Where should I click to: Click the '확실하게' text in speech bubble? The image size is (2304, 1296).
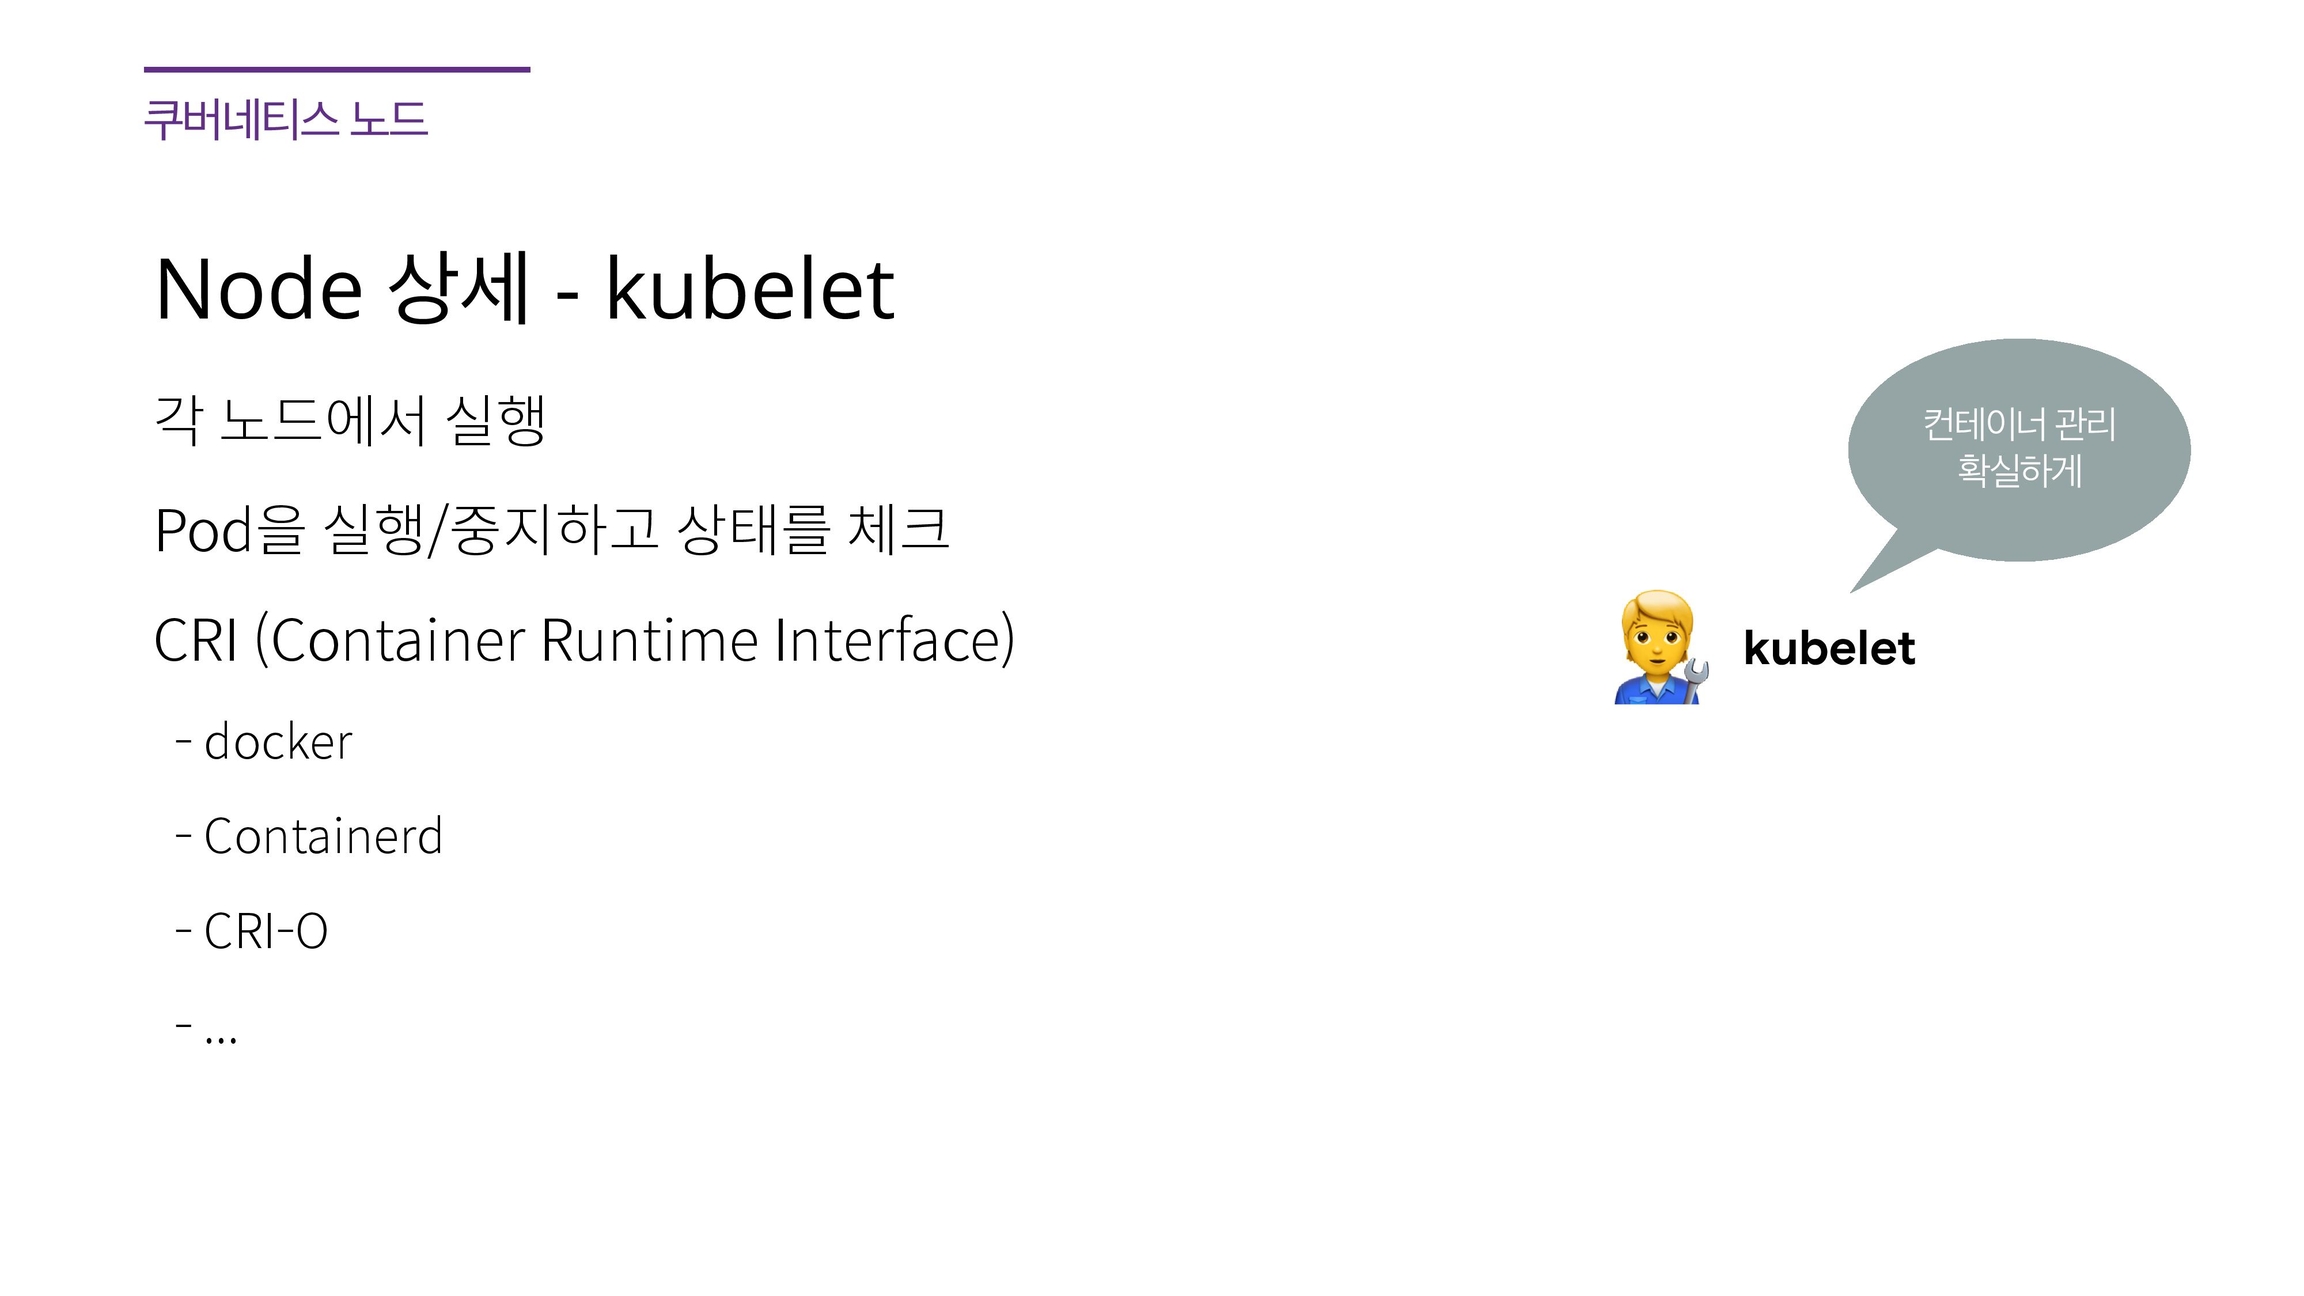2019,470
